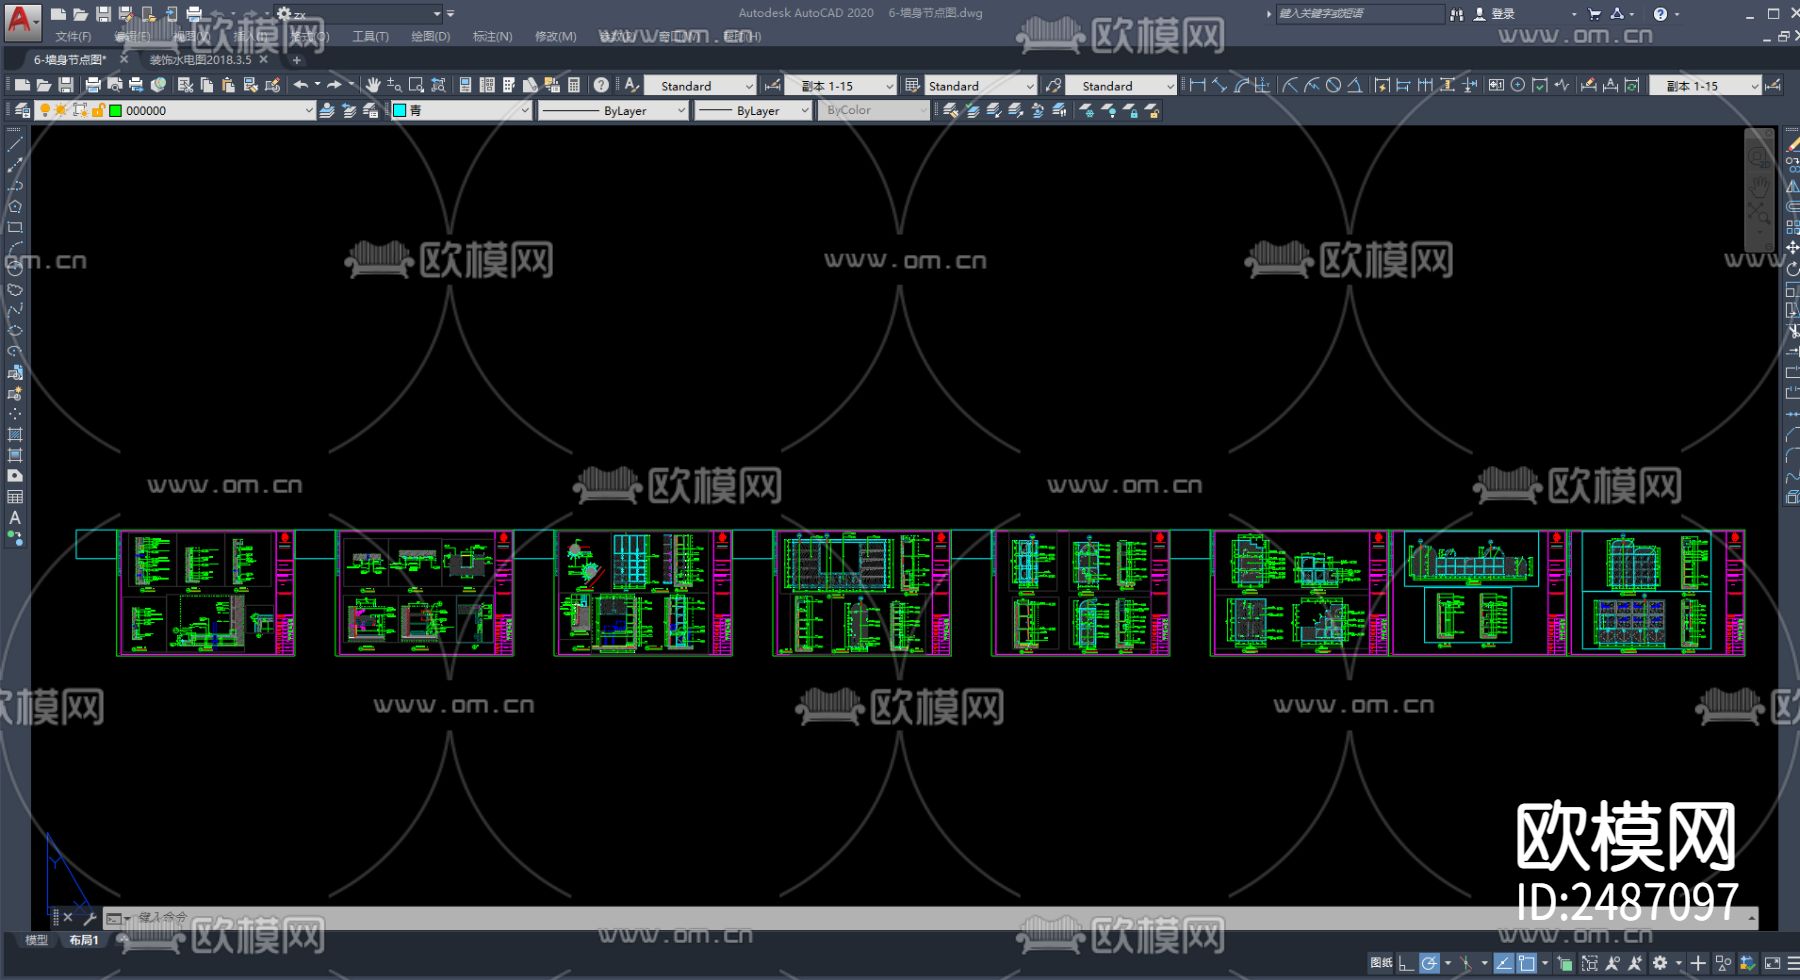Open the dimension style 副本 1-15 dropdown near text style
The width and height of the screenshot is (1800, 980).
tap(840, 86)
